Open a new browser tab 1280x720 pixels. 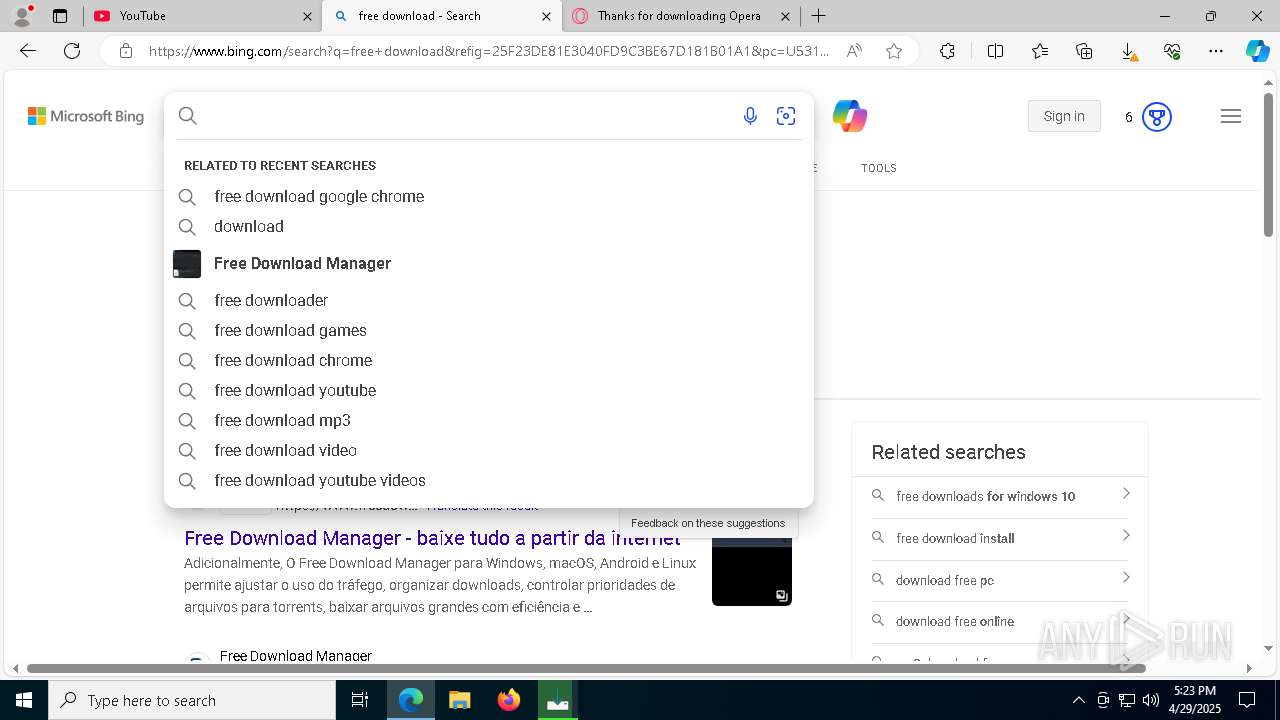pyautogui.click(x=818, y=16)
